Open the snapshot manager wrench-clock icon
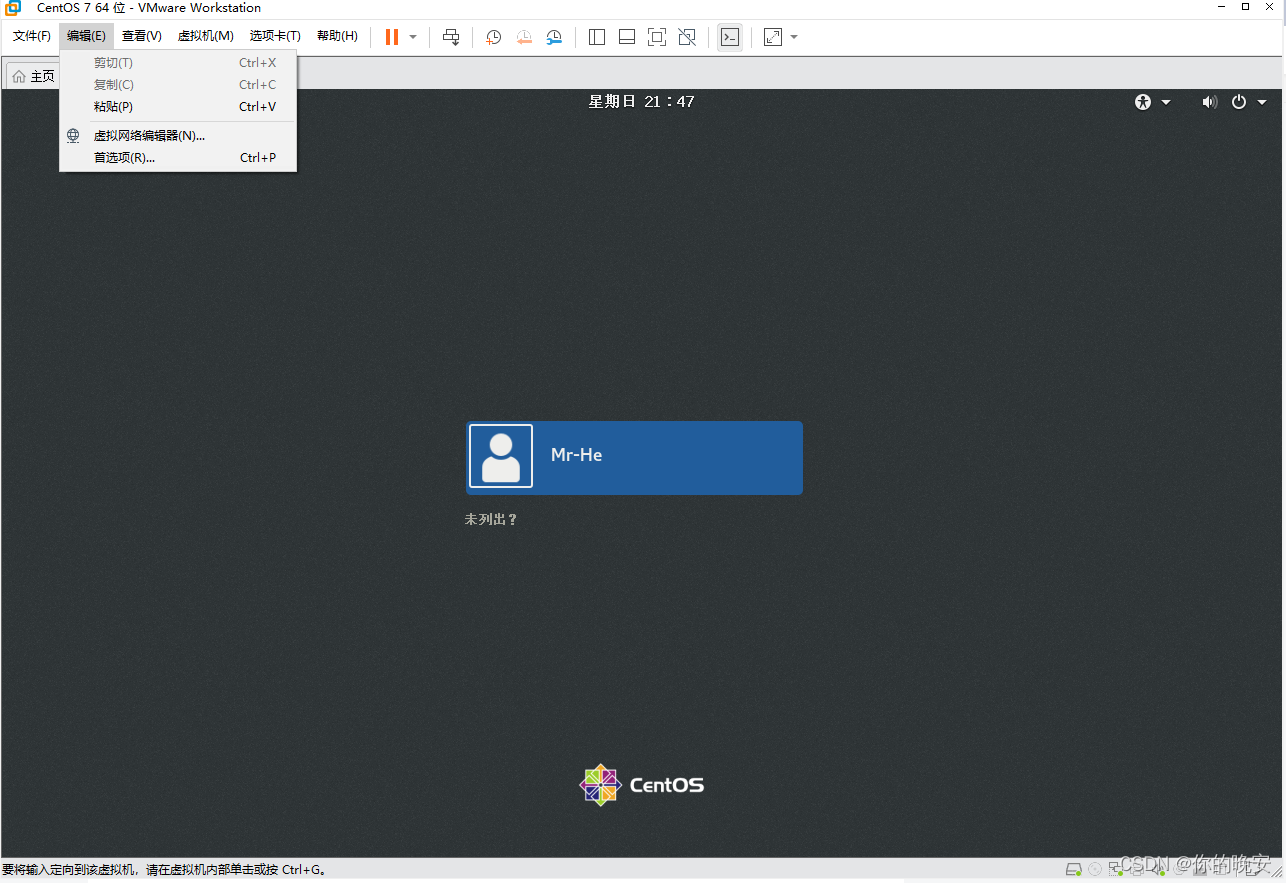 554,37
